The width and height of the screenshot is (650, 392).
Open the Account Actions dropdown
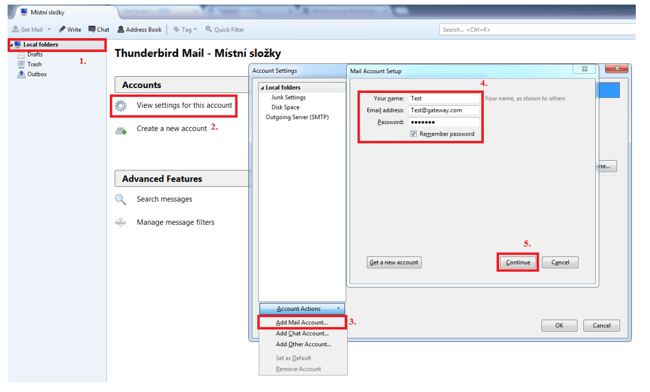click(x=302, y=309)
